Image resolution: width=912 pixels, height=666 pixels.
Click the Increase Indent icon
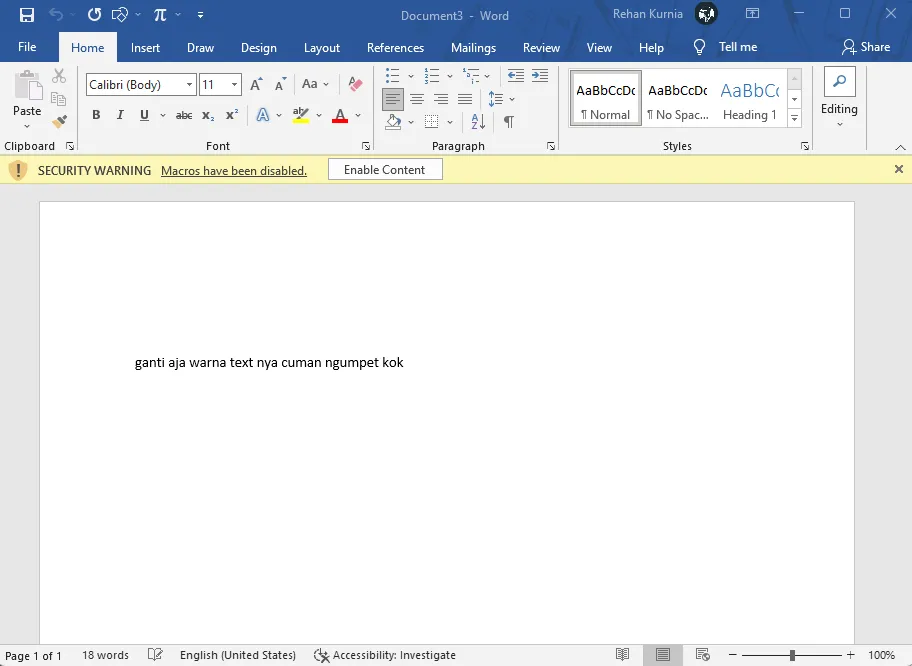(x=540, y=76)
